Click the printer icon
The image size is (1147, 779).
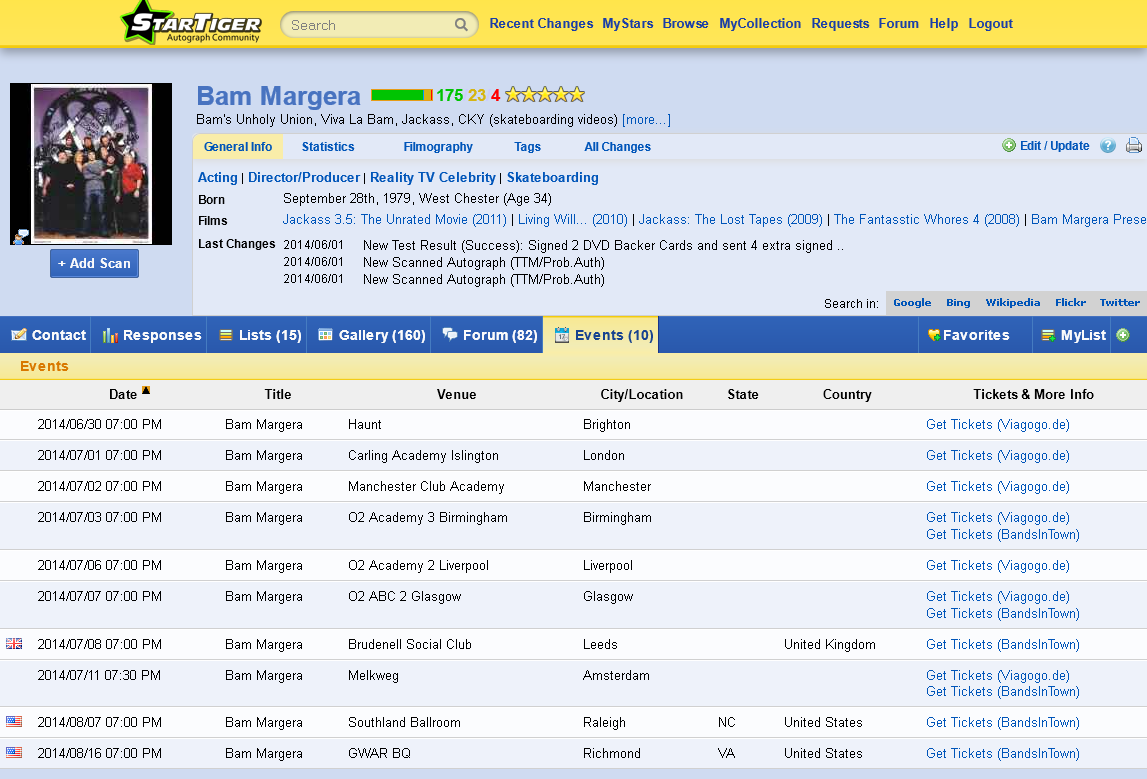pyautogui.click(x=1134, y=146)
